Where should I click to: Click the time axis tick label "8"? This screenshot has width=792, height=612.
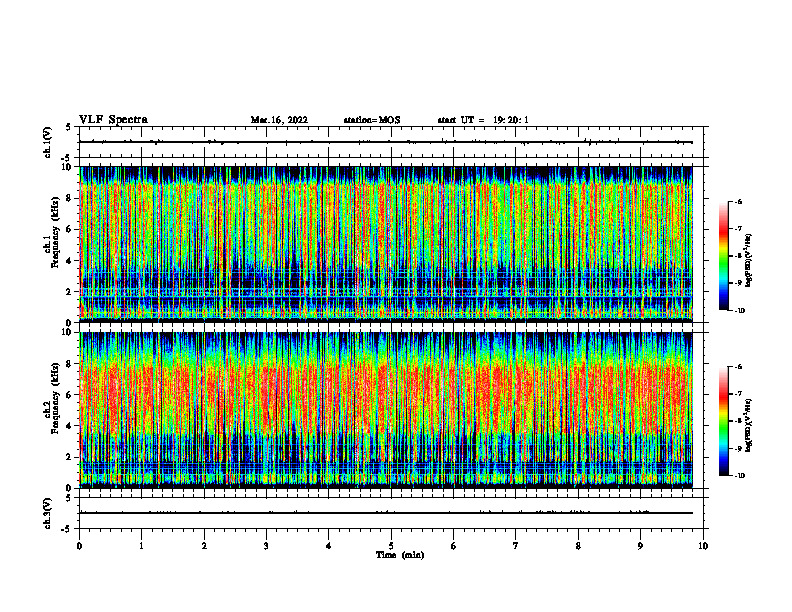coord(578,546)
